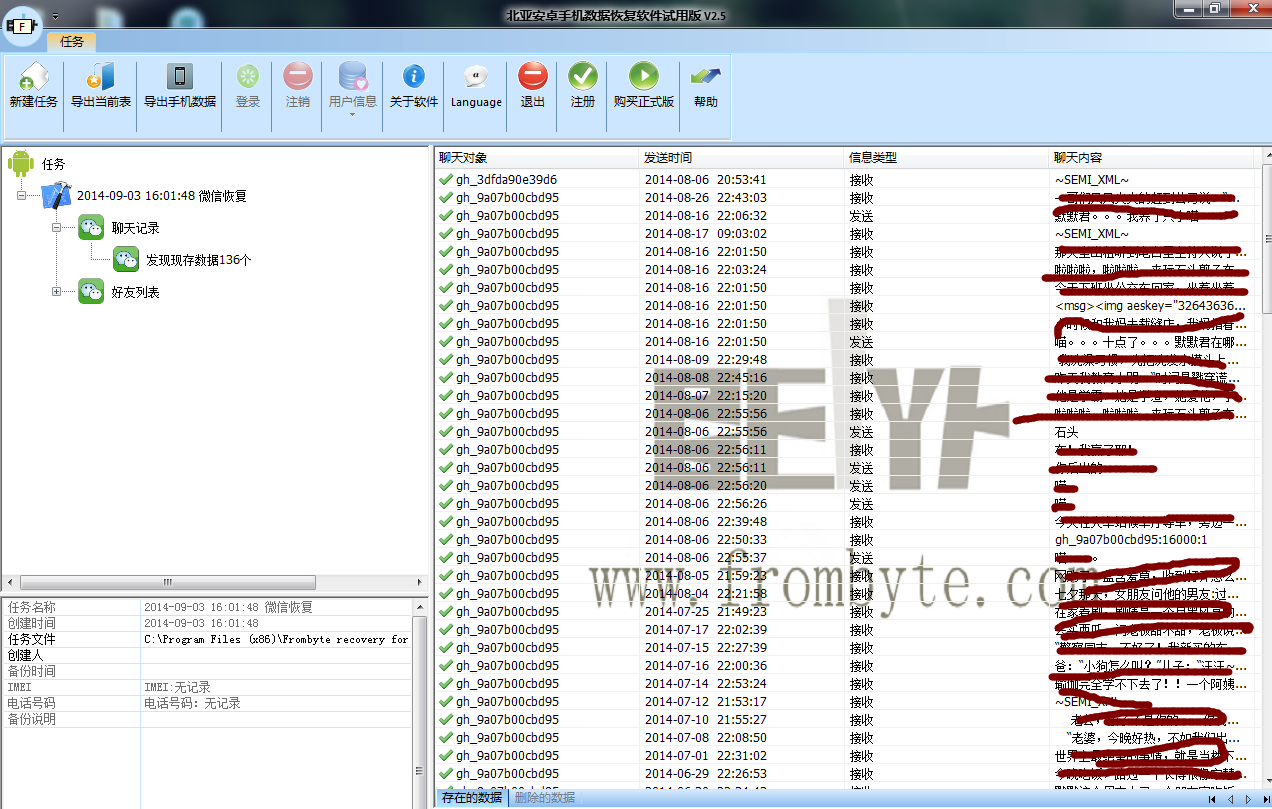Sort by the 聊天对象 column header
This screenshot has height=809, width=1272.
(537, 158)
